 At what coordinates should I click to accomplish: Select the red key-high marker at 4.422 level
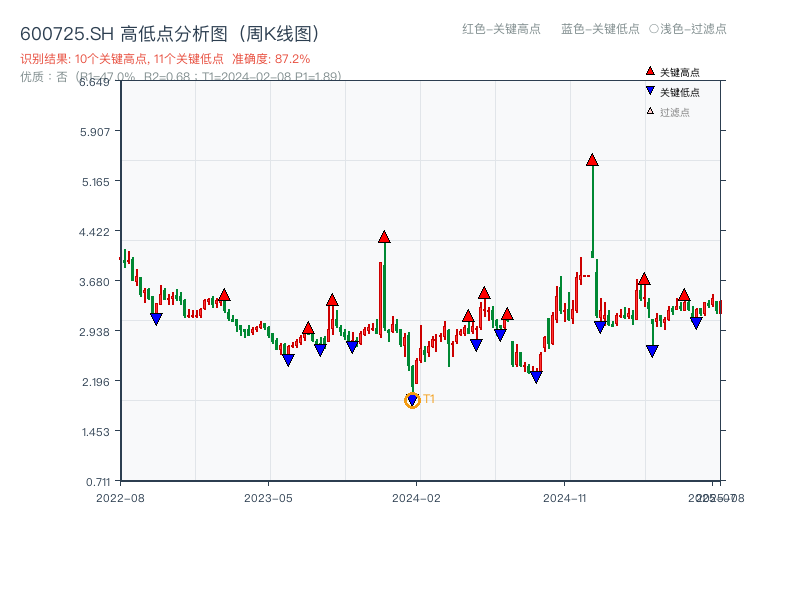coord(384,237)
